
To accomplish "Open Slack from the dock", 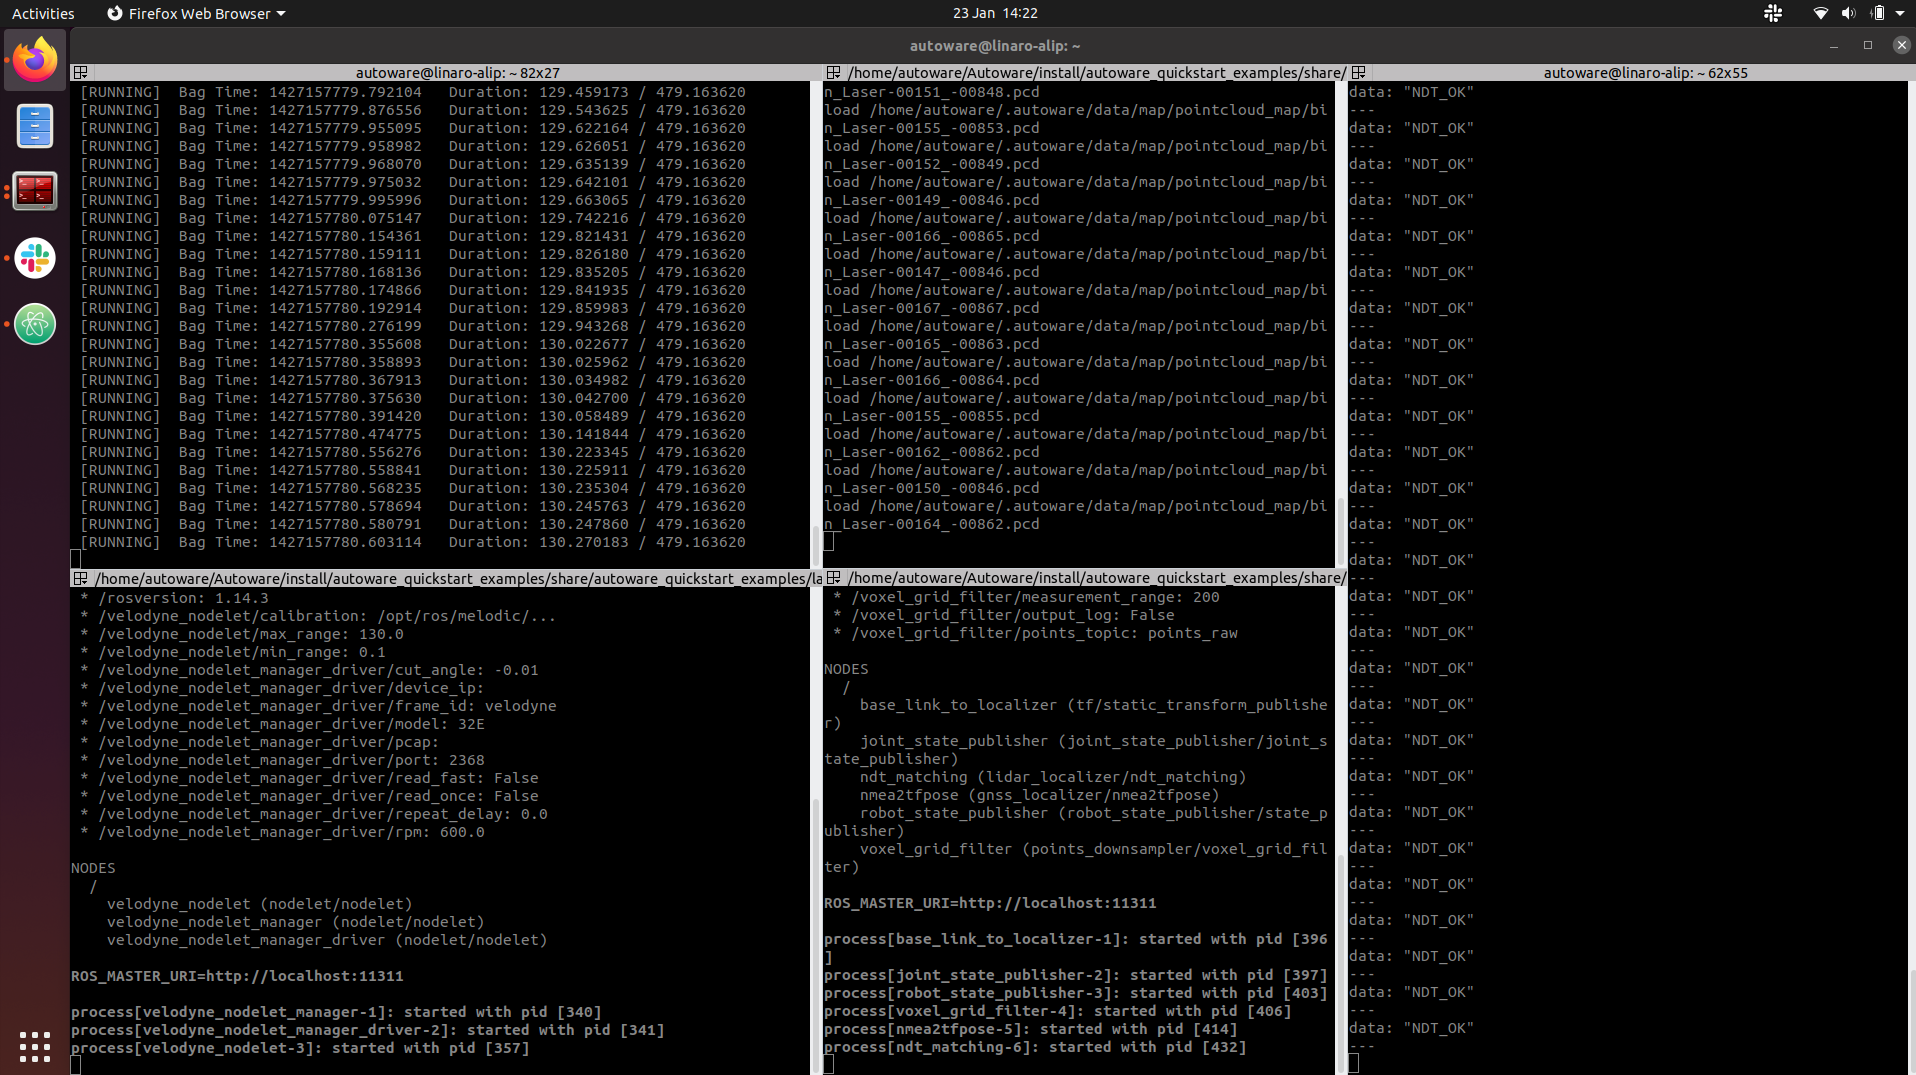I will [35, 258].
